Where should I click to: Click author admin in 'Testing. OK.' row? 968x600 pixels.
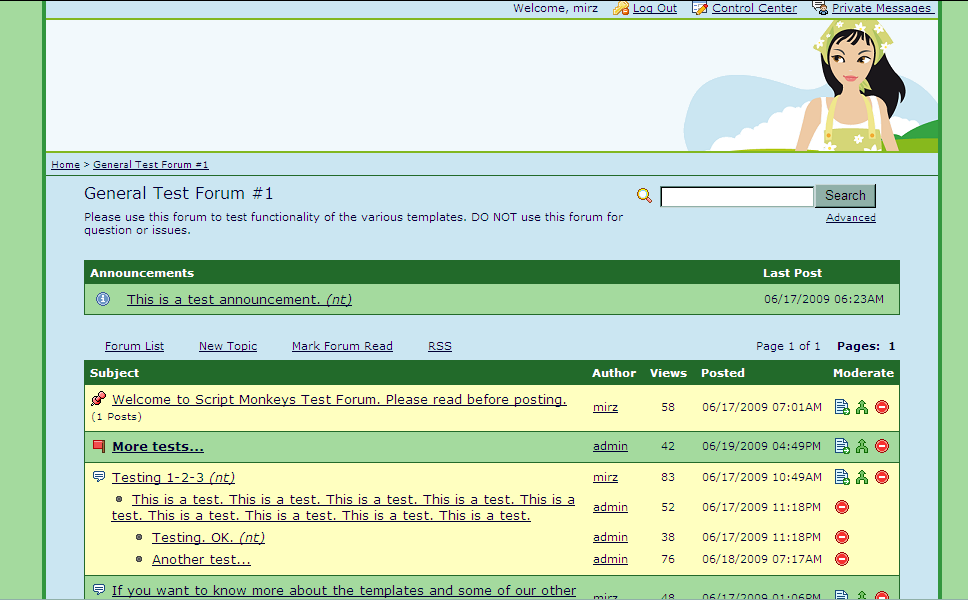(x=610, y=537)
